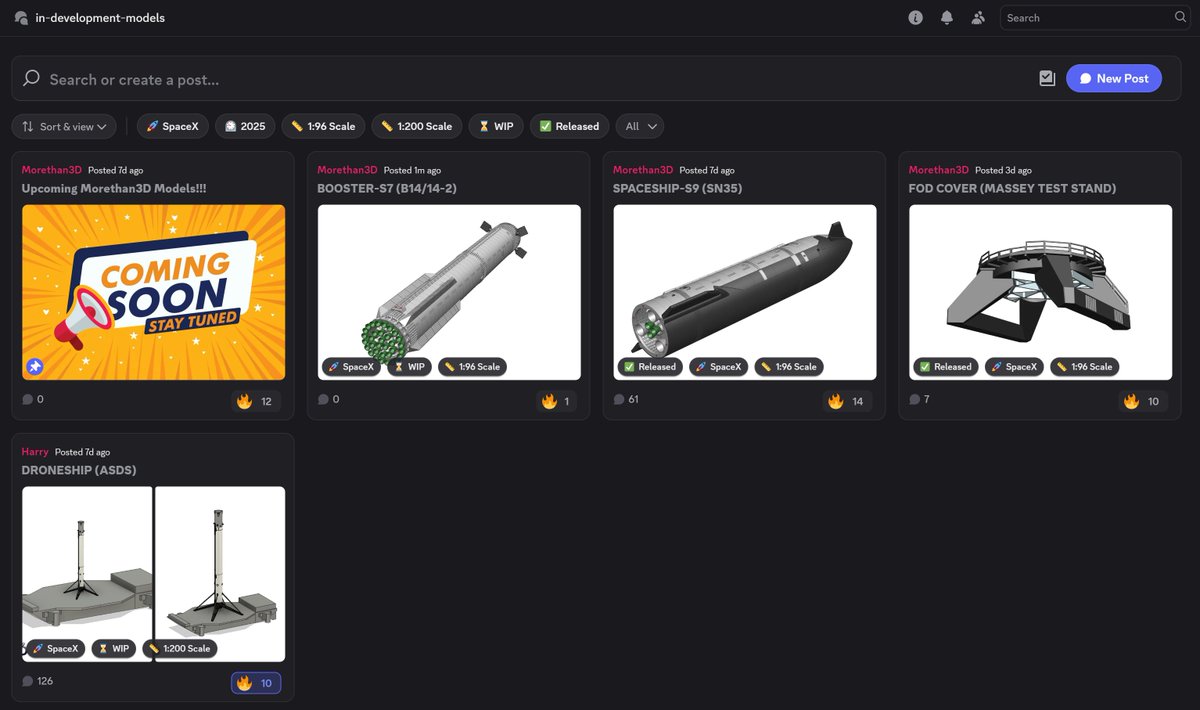Click the New Post button
The height and width of the screenshot is (710, 1200).
[1114, 78]
